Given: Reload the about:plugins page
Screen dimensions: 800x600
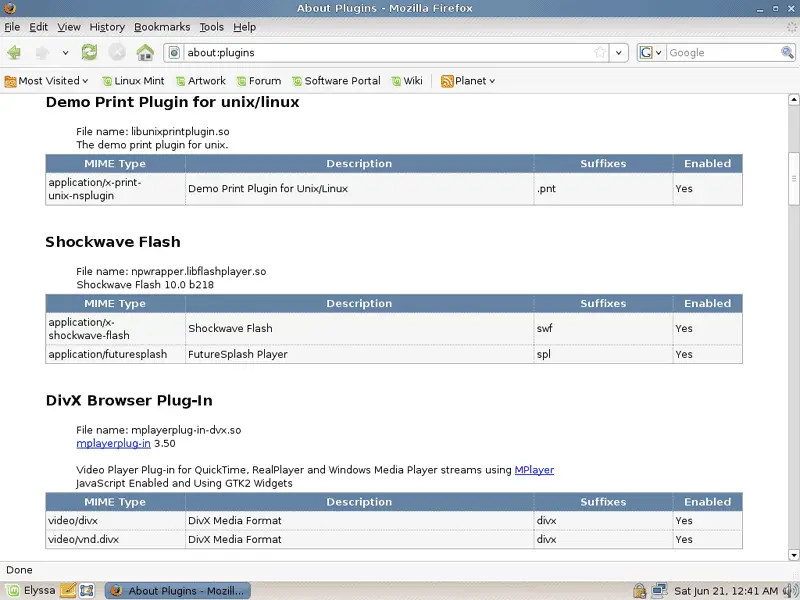Looking at the screenshot, I should coord(89,52).
